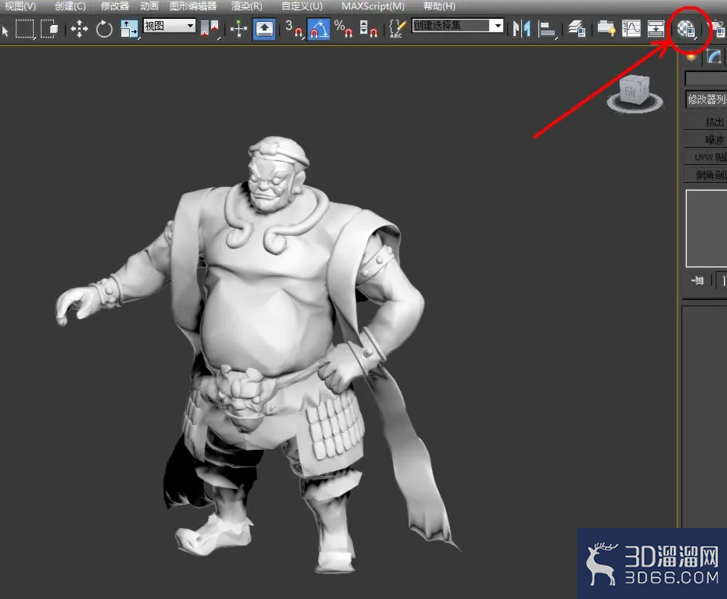Open the 自定义(U) menu
This screenshot has width=727, height=599.
click(302, 6)
